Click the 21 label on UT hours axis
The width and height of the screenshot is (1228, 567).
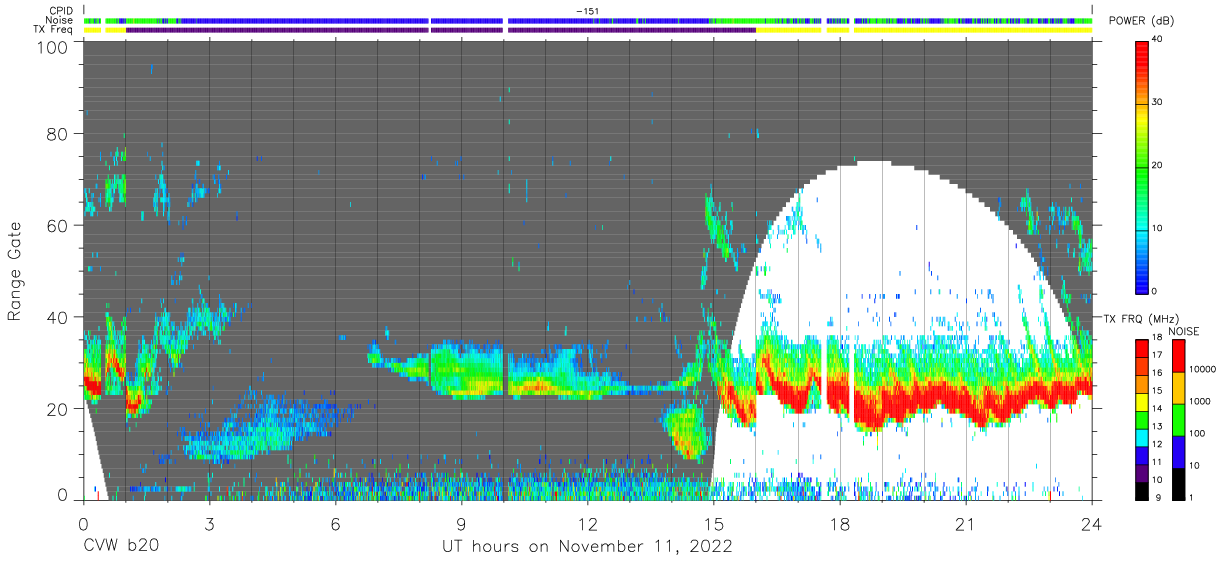[x=965, y=523]
